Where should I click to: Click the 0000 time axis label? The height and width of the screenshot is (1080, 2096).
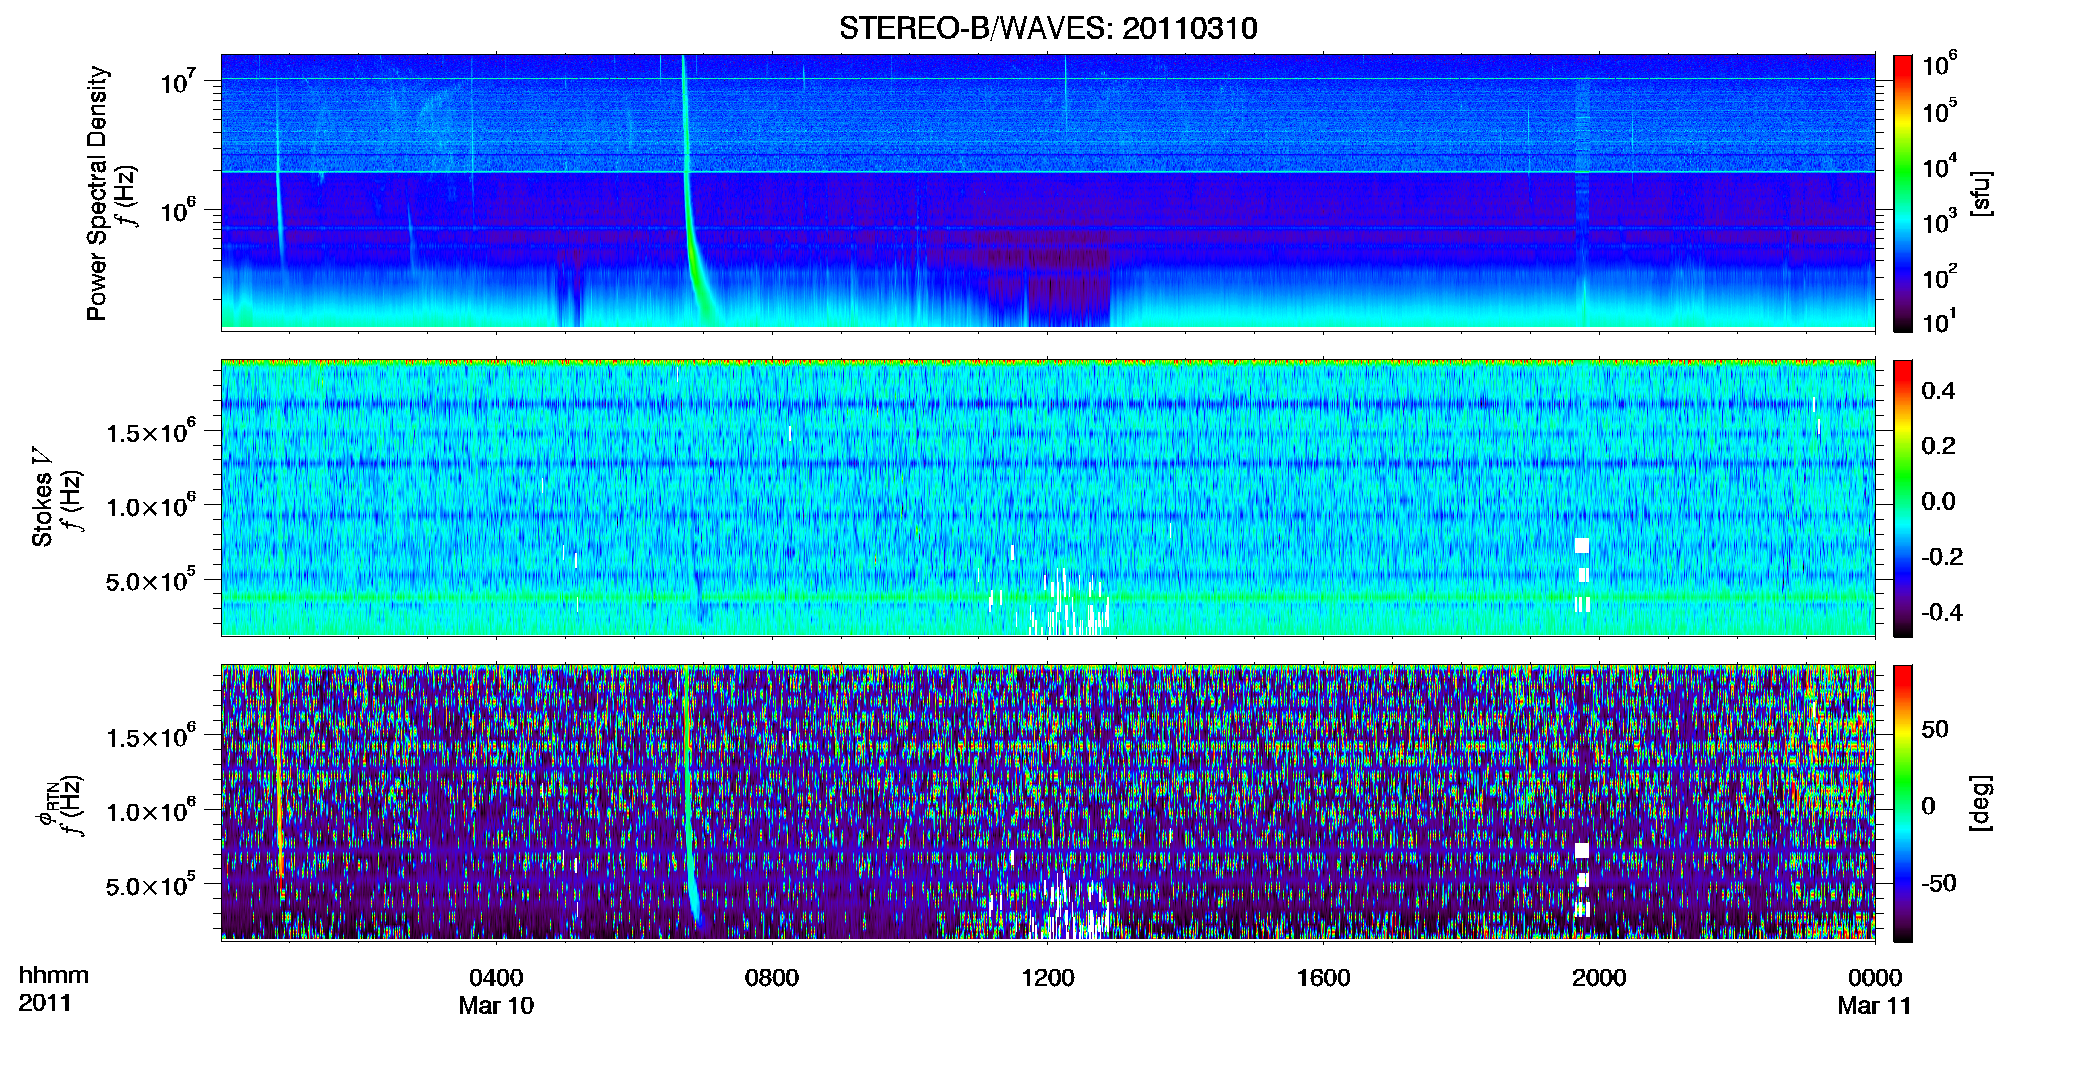[x=1875, y=977]
